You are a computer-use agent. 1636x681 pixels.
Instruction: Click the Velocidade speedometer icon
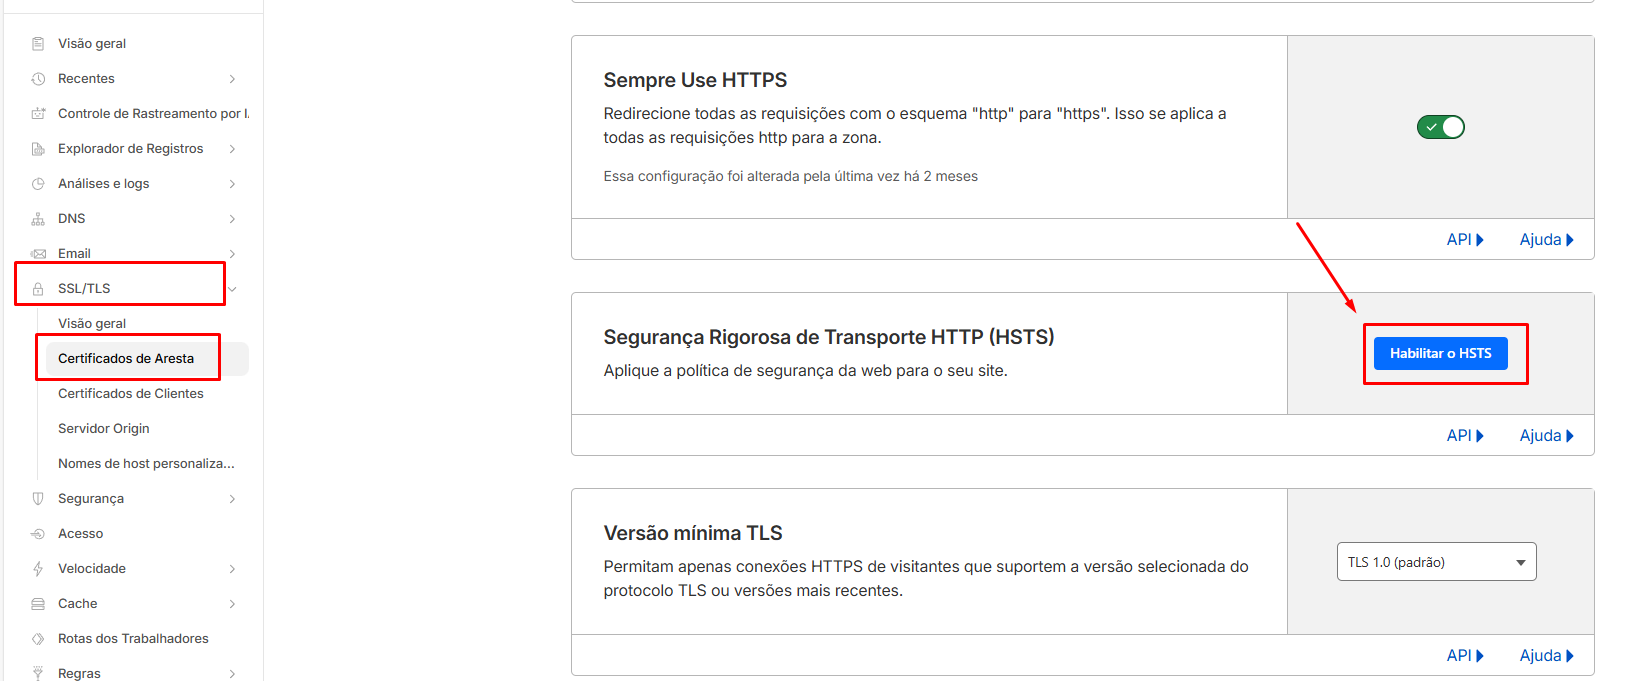point(38,568)
